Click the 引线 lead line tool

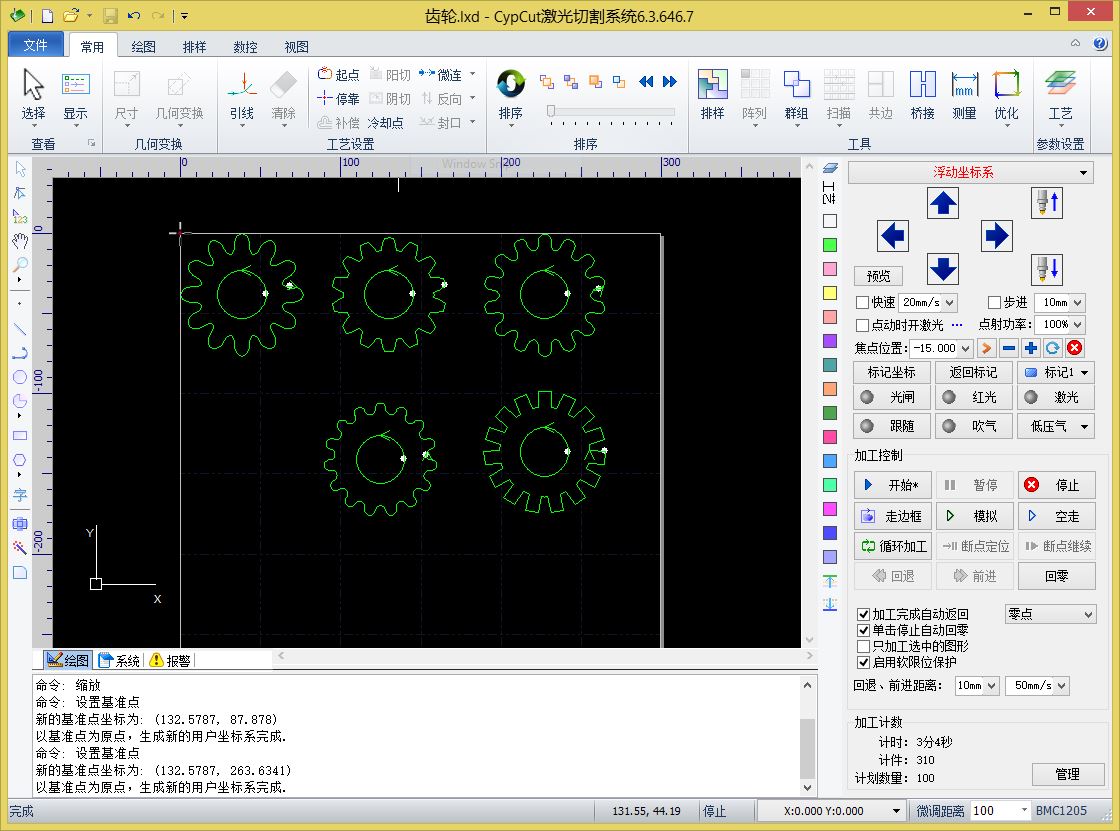pyautogui.click(x=242, y=96)
